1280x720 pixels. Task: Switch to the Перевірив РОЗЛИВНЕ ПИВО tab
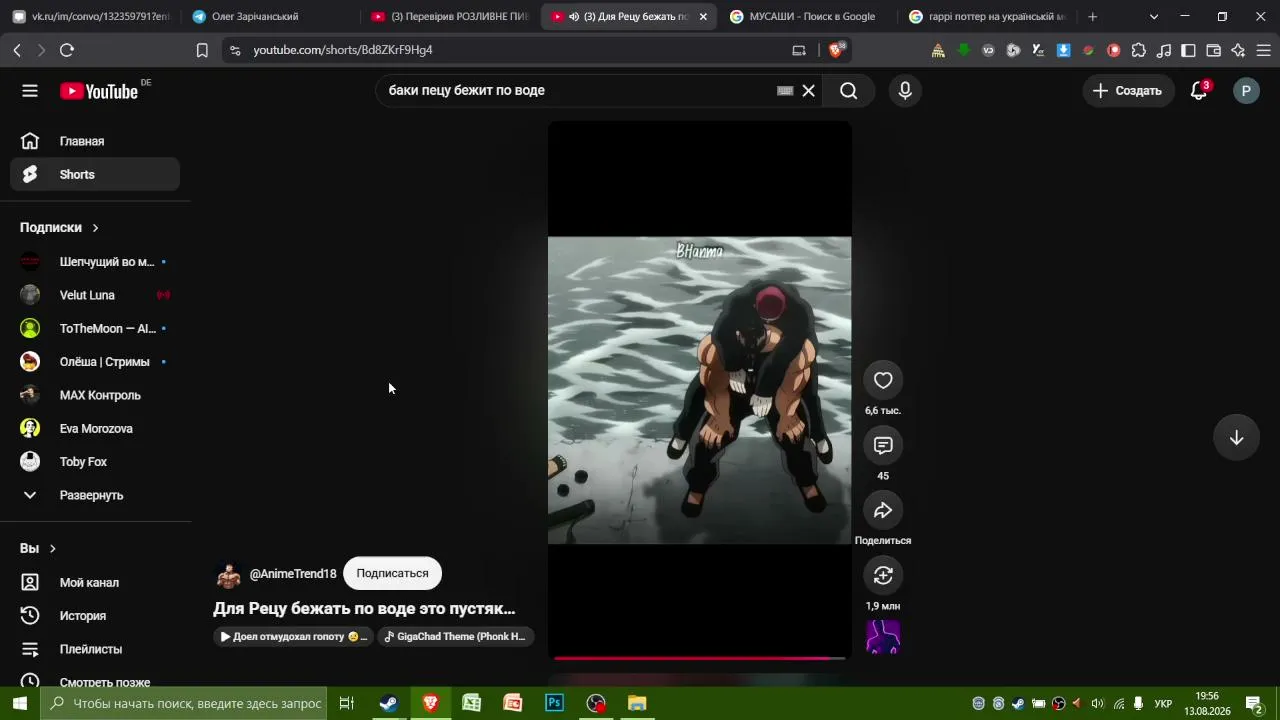point(449,17)
